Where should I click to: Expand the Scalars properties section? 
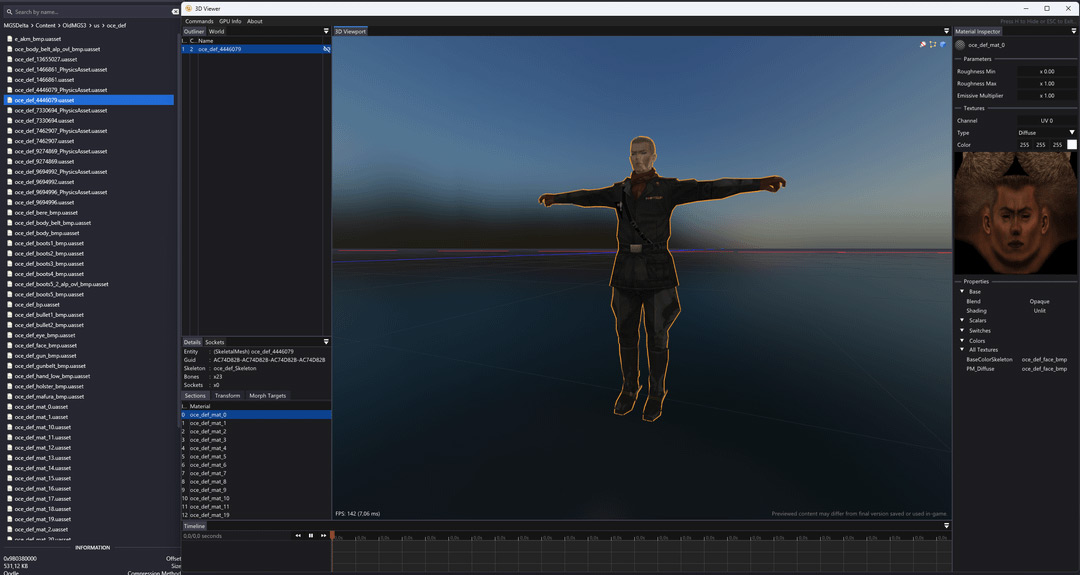[962, 320]
